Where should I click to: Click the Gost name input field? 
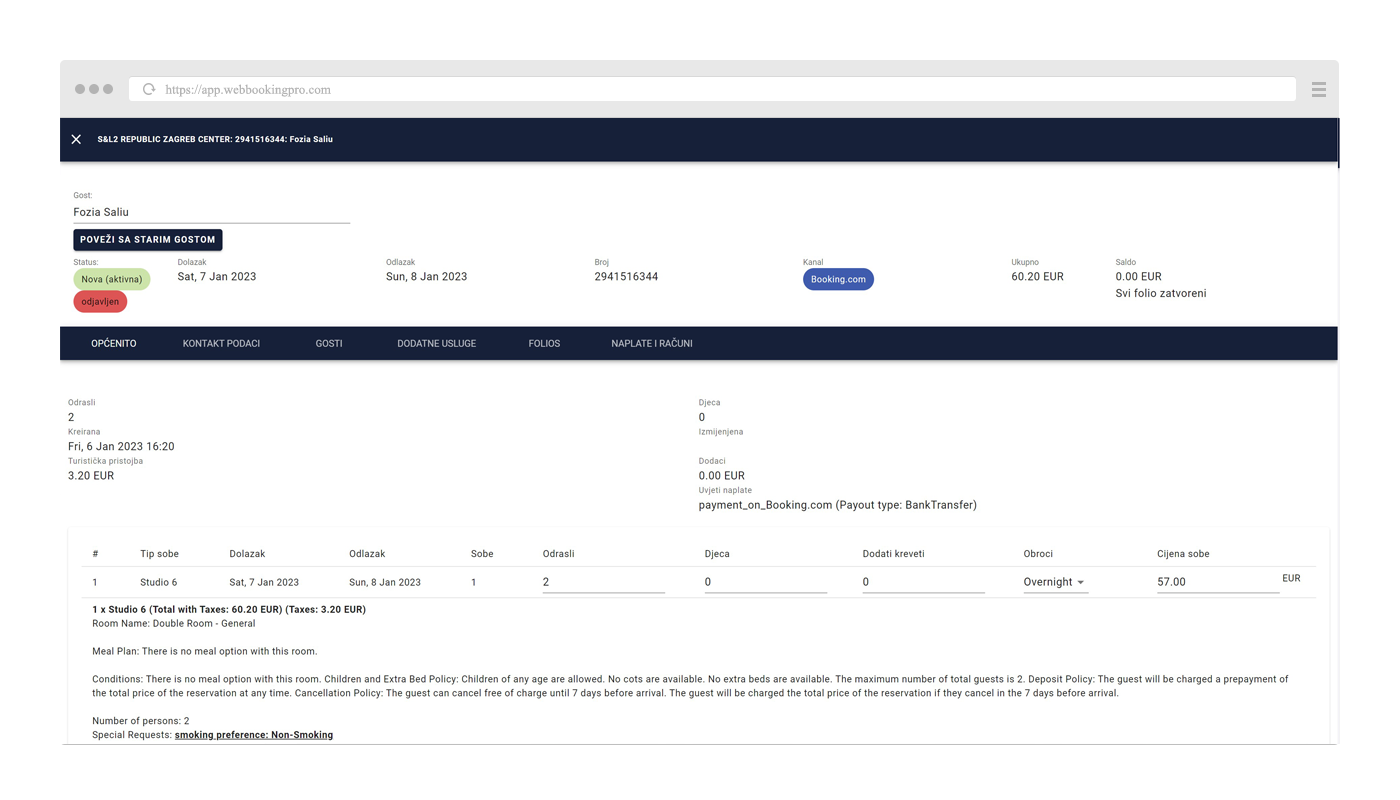coord(211,212)
